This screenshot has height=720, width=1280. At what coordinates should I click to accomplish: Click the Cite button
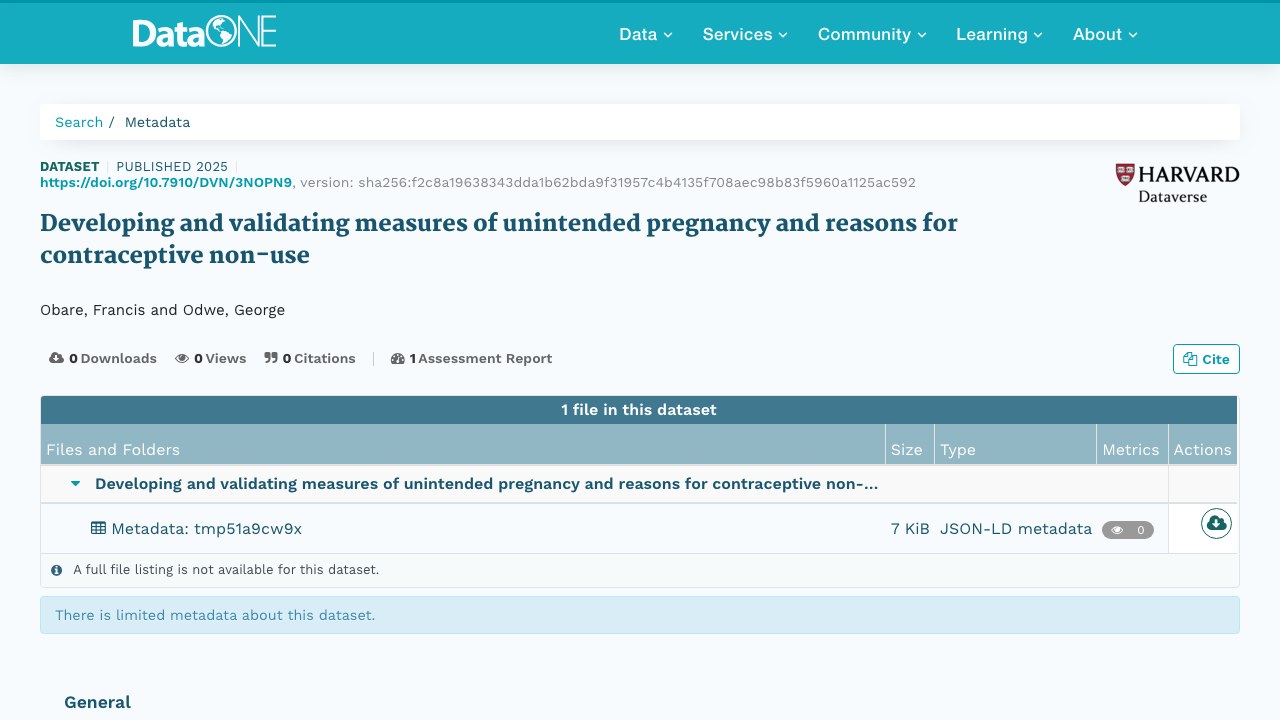(x=1206, y=359)
